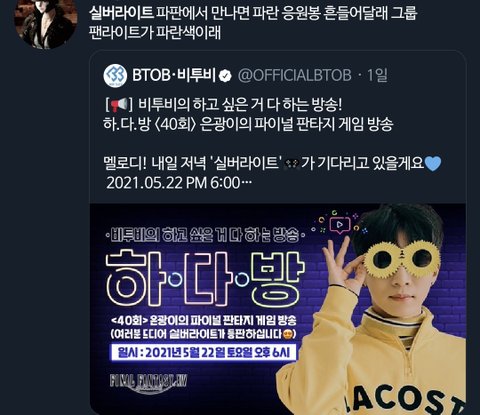The width and height of the screenshot is (480, 415).
Task: Click the BTOB account logo avatar
Action: [x=115, y=76]
